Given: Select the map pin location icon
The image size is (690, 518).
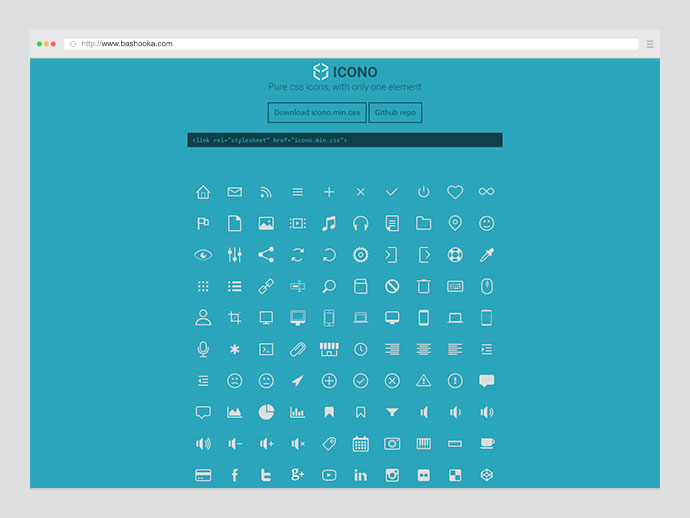Looking at the screenshot, I should pyautogui.click(x=455, y=224).
